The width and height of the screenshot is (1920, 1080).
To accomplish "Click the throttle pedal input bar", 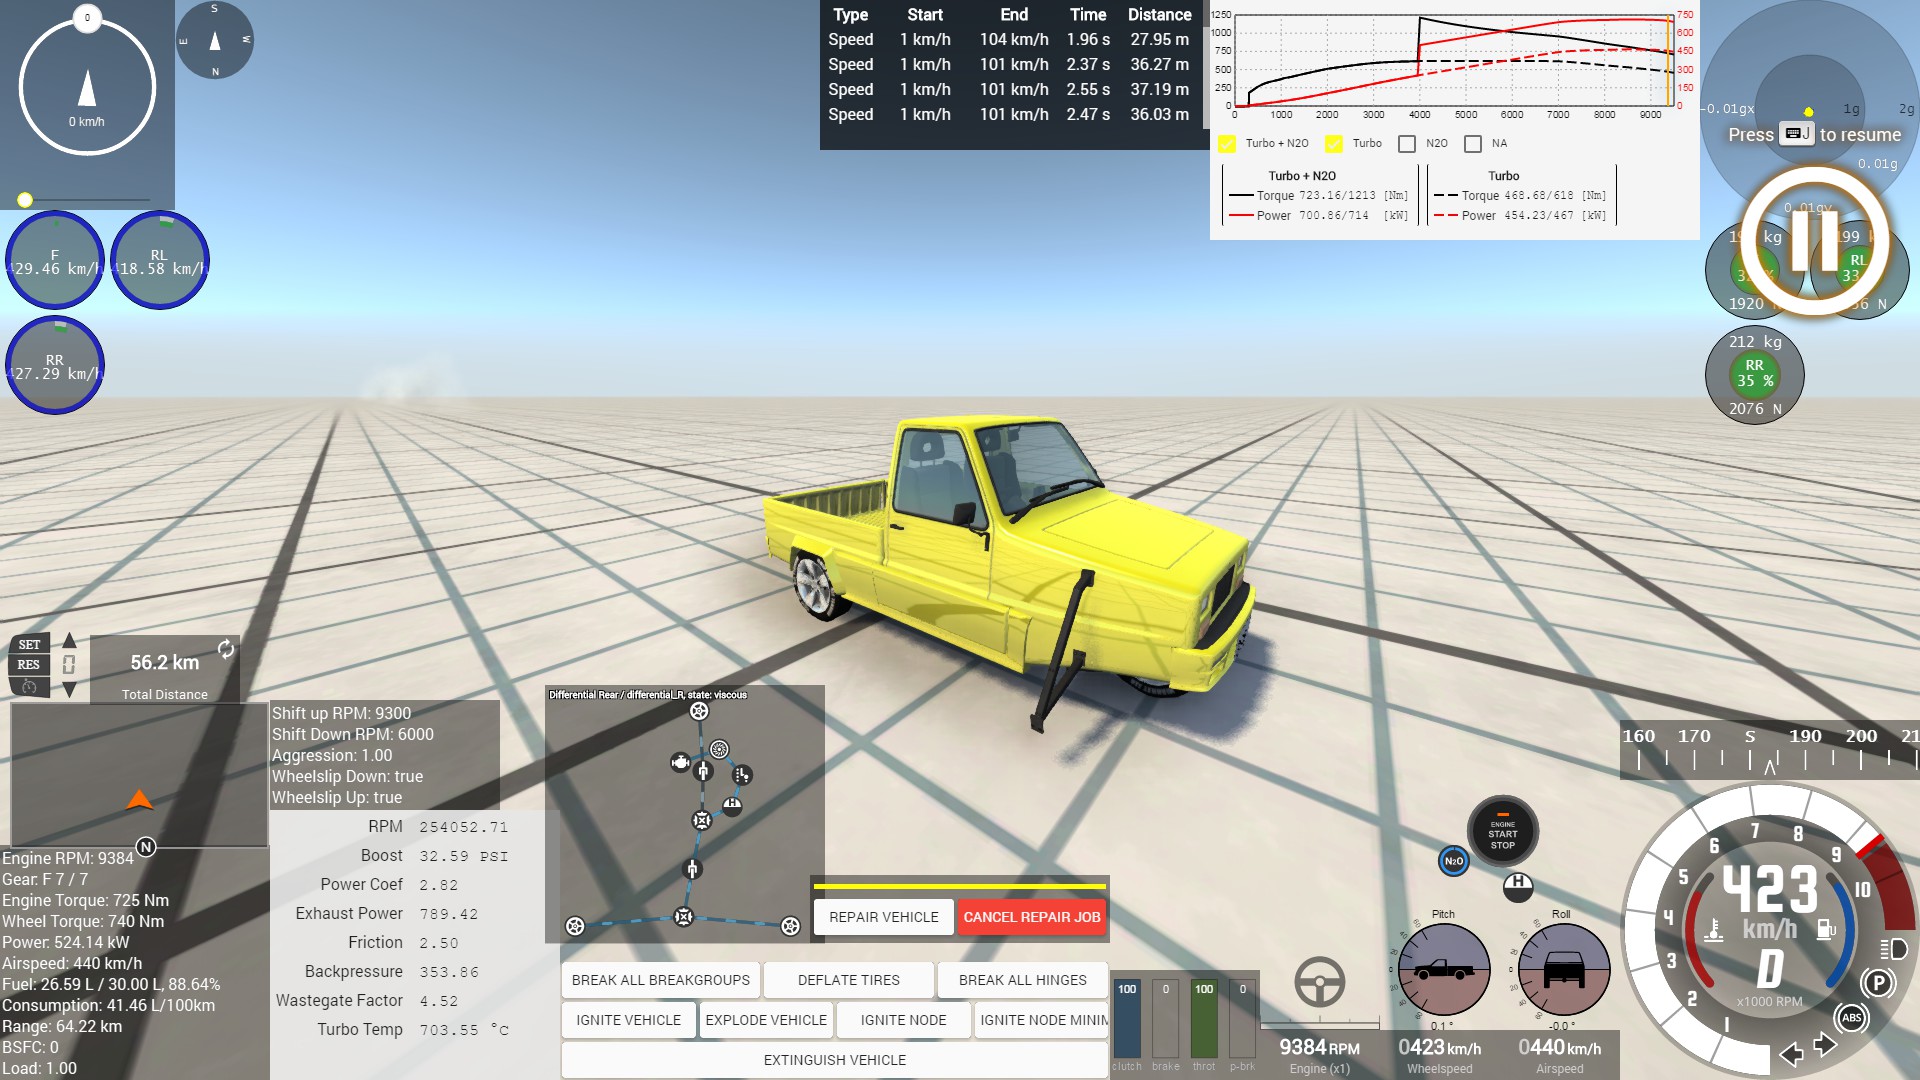I will click(1204, 1018).
